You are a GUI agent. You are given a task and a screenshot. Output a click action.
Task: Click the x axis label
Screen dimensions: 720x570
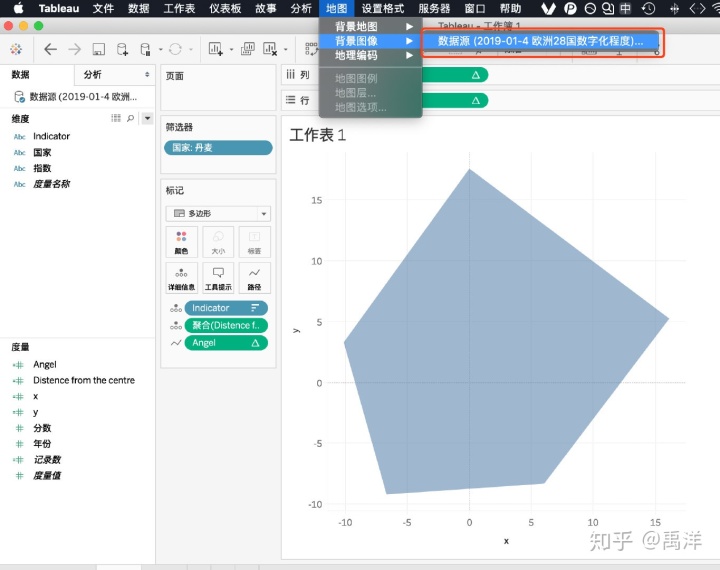(x=506, y=541)
